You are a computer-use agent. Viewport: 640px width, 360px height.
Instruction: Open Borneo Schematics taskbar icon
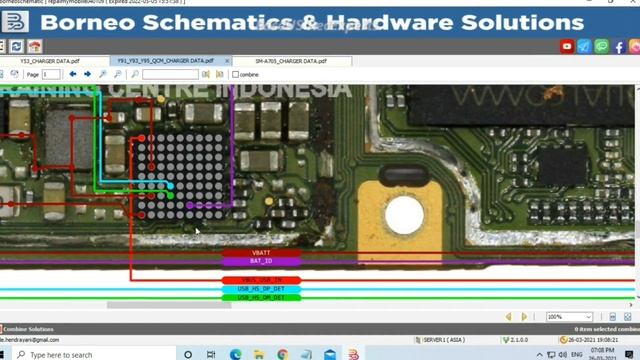coord(353,355)
